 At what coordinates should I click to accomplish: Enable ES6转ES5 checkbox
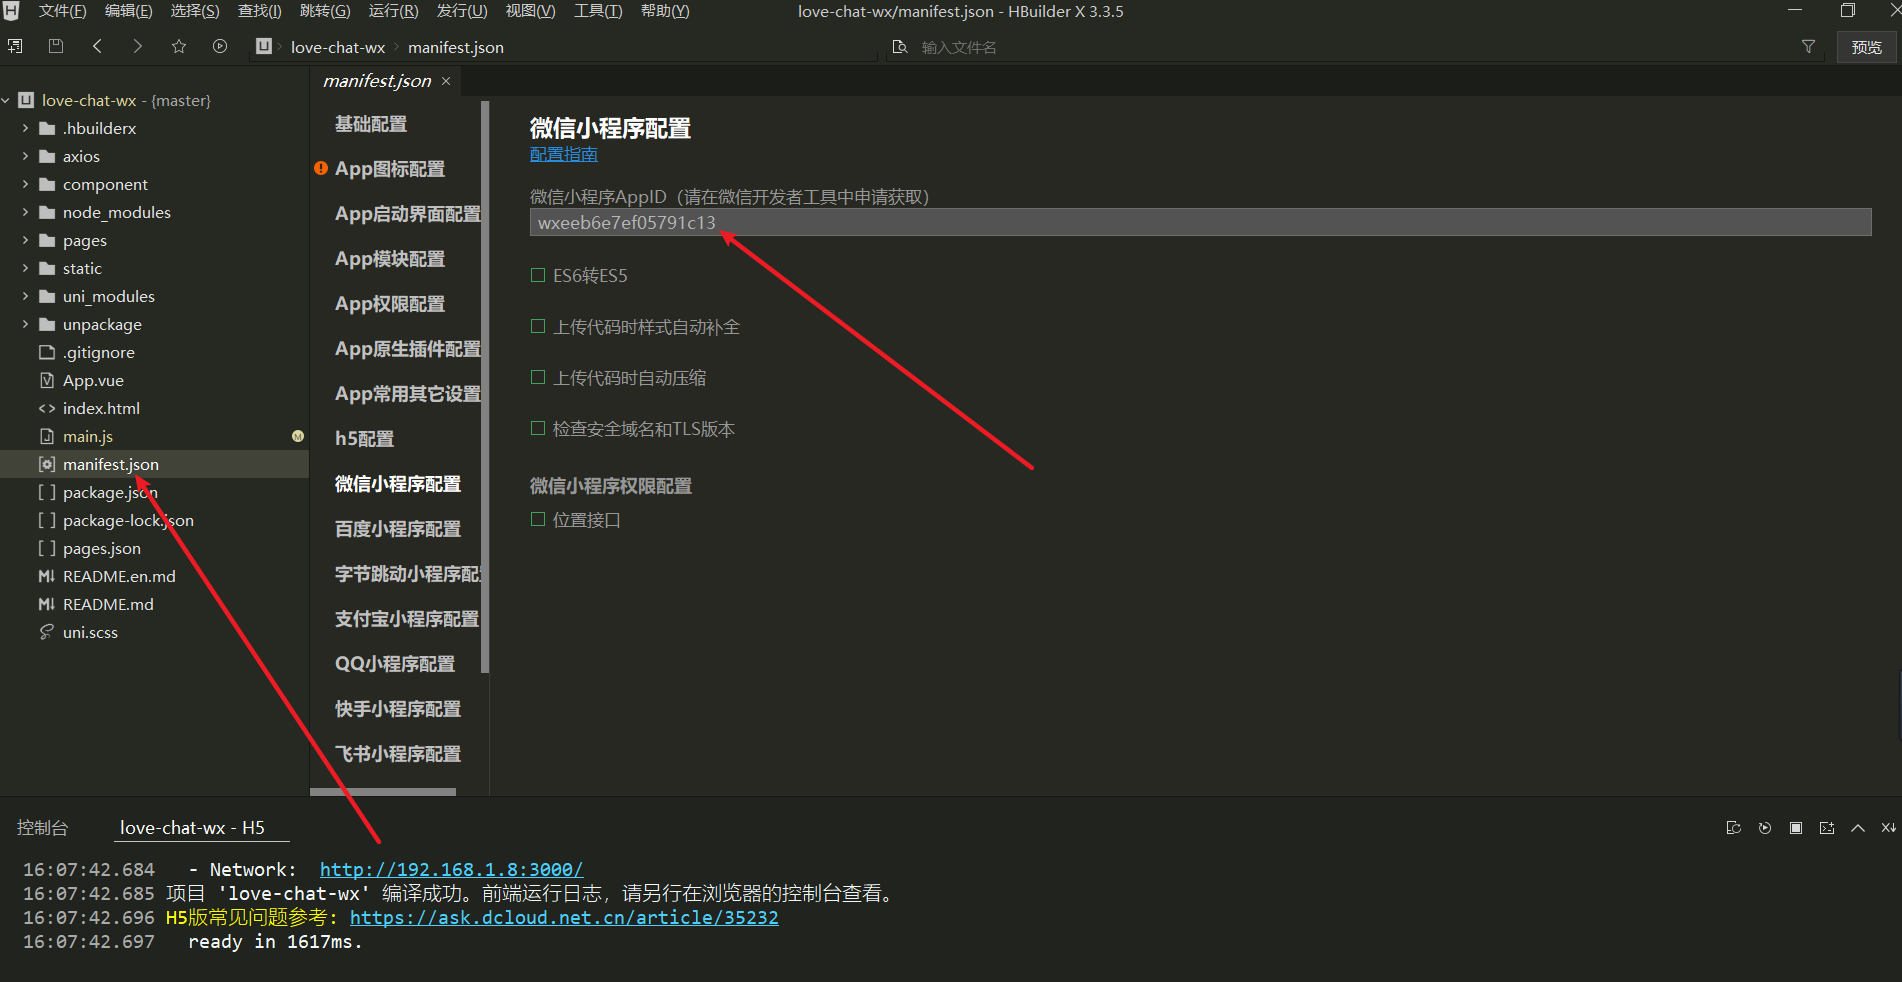pos(538,275)
